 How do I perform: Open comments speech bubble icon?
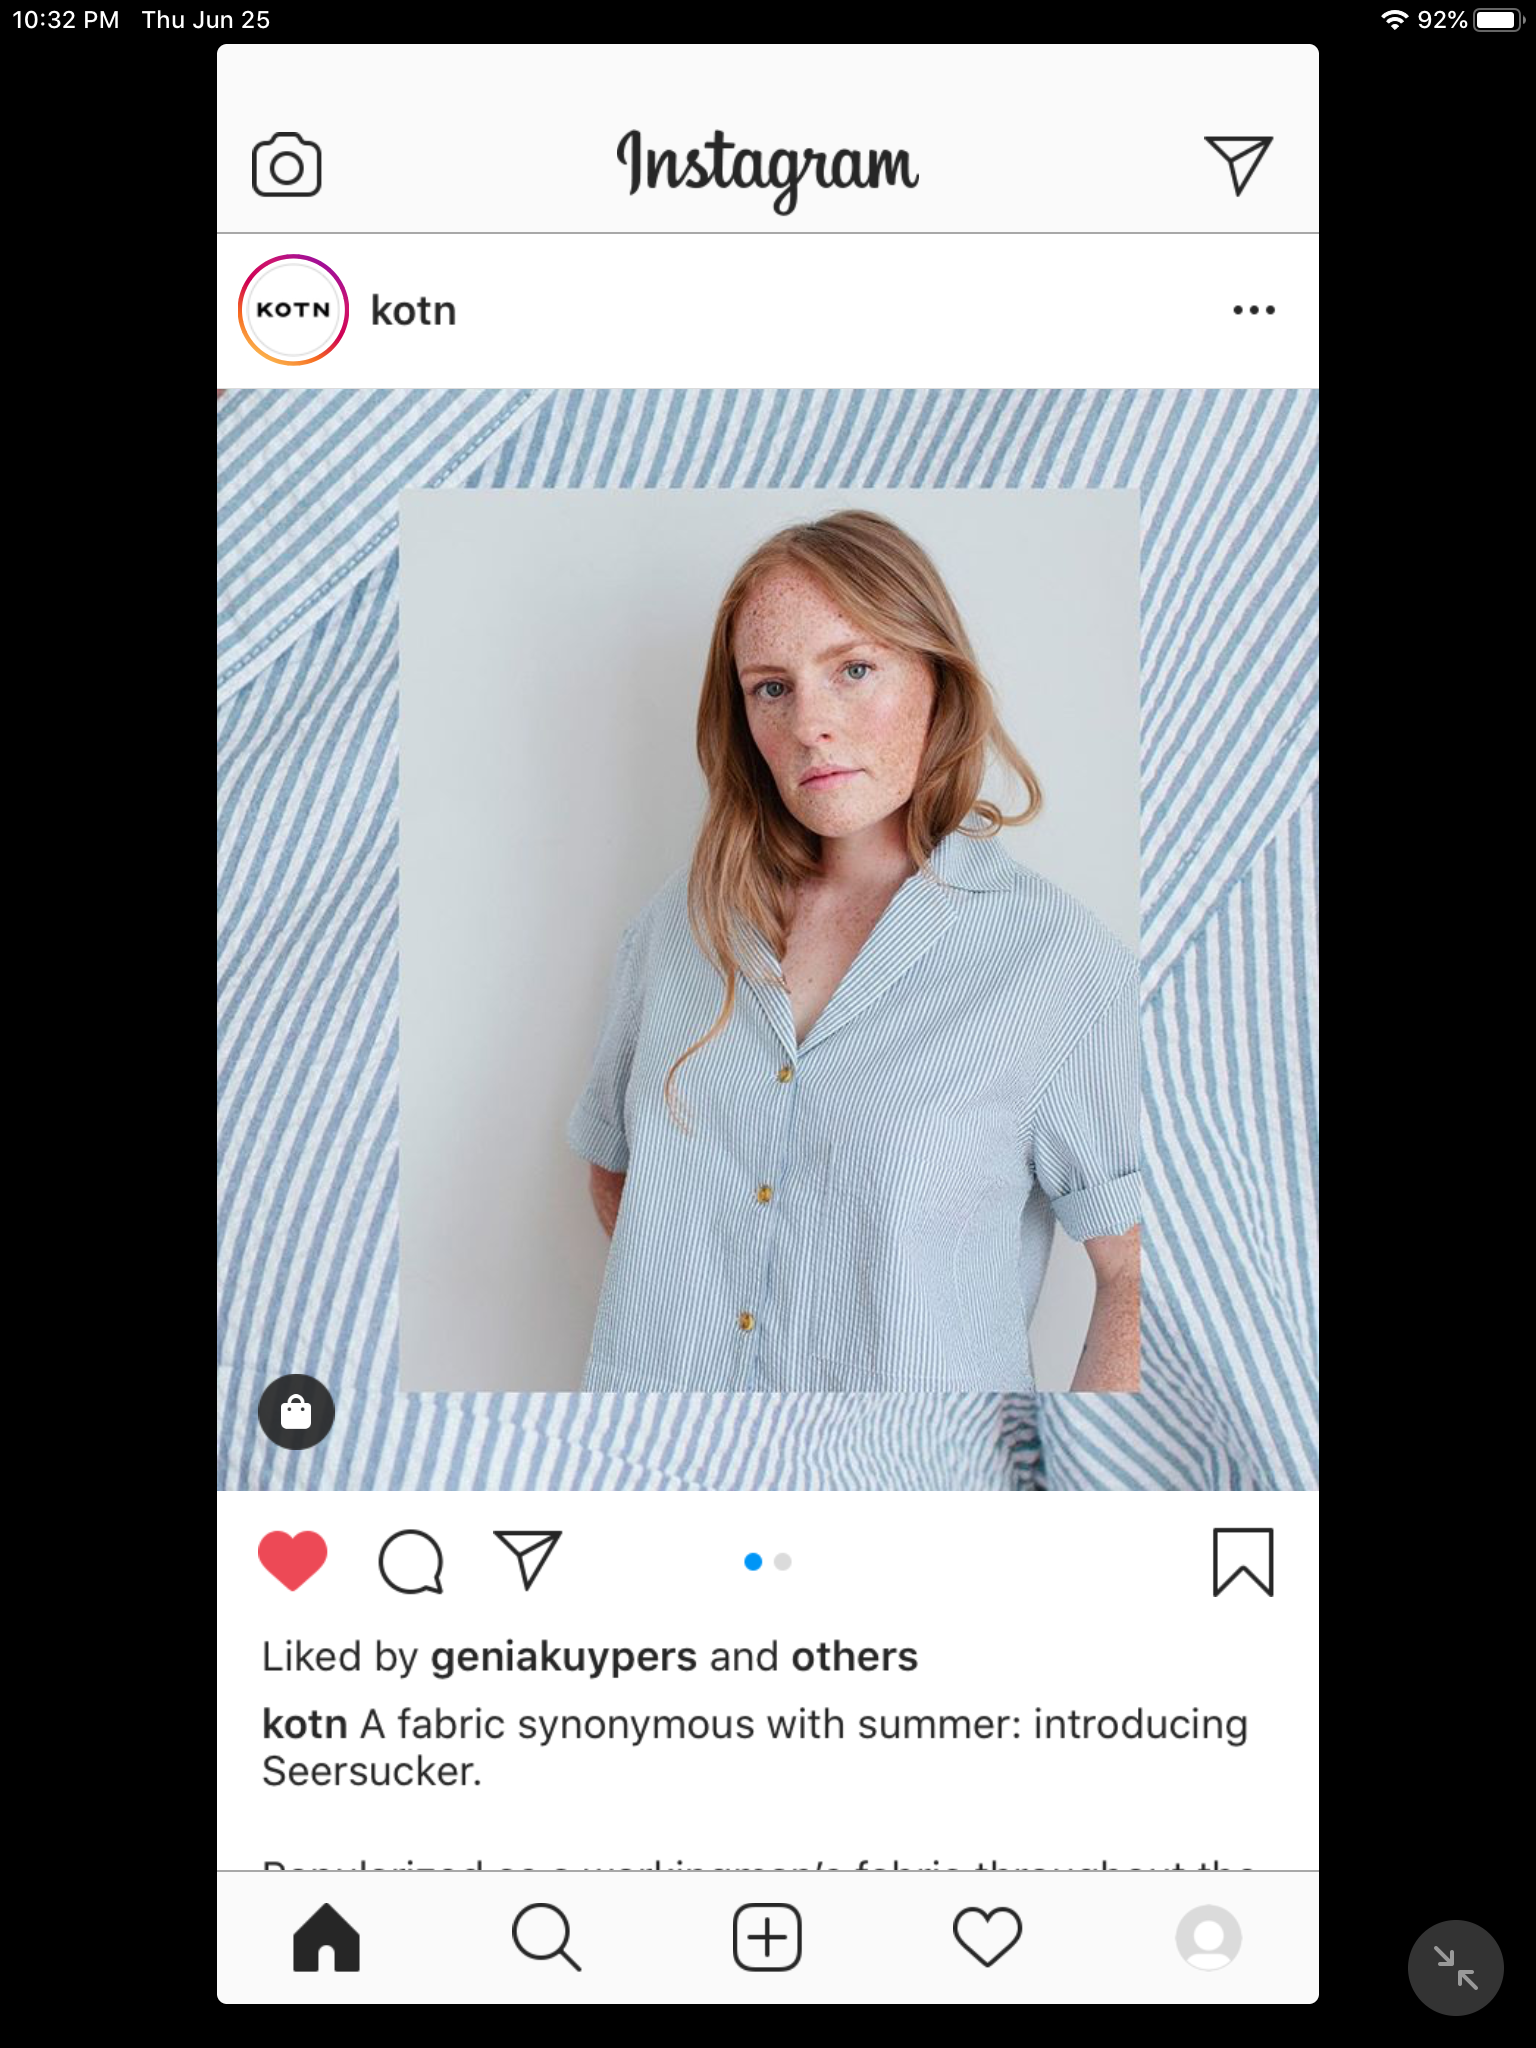coord(410,1561)
